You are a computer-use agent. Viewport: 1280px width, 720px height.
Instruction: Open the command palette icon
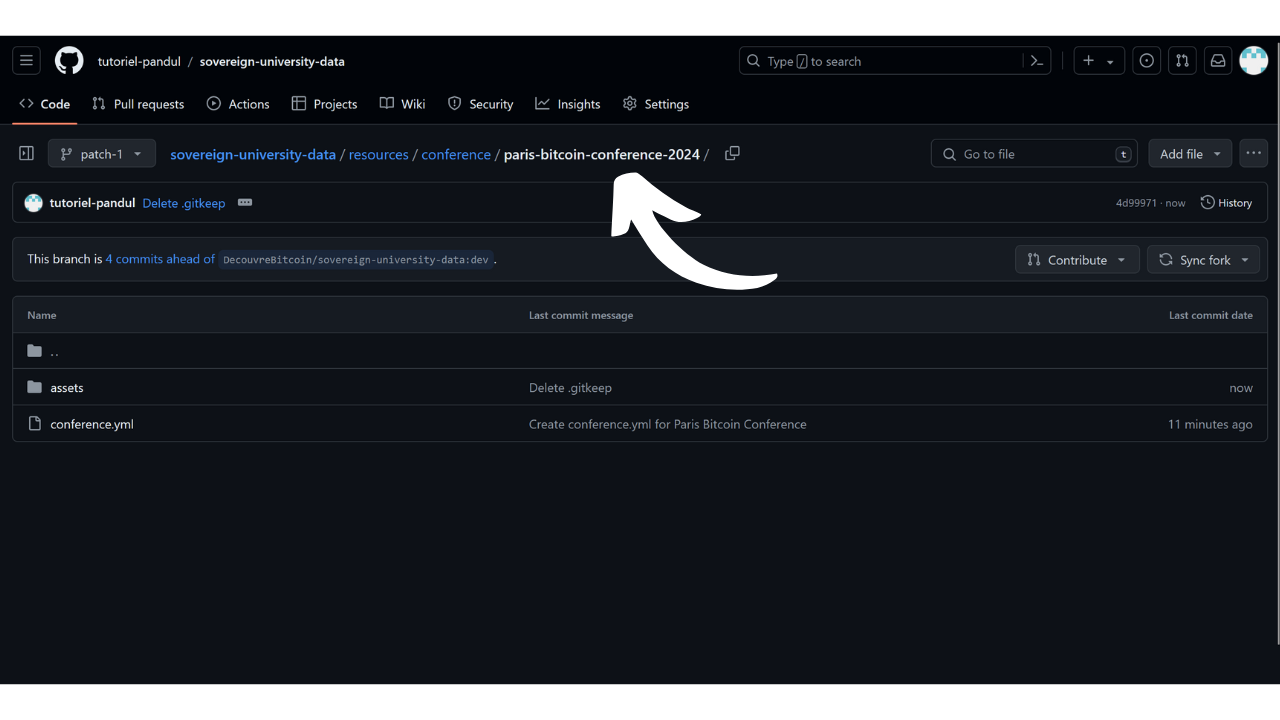[1037, 61]
